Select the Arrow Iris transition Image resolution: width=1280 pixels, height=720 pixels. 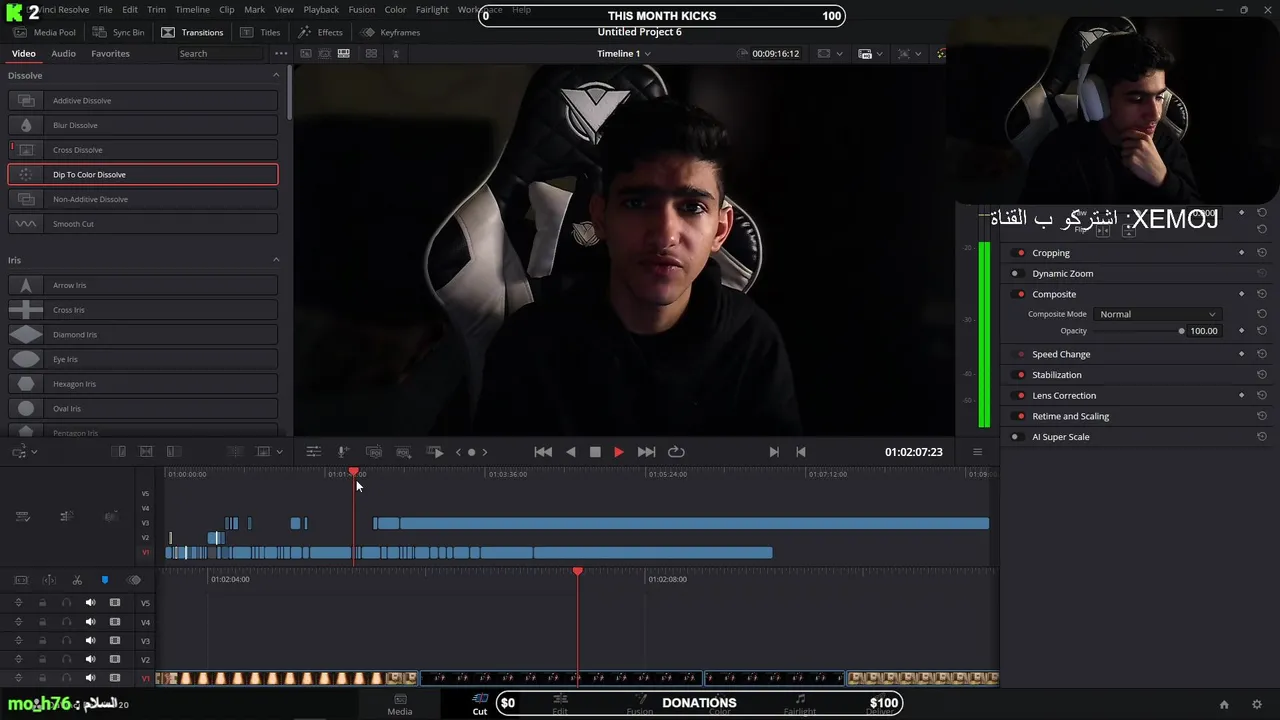[x=143, y=285]
